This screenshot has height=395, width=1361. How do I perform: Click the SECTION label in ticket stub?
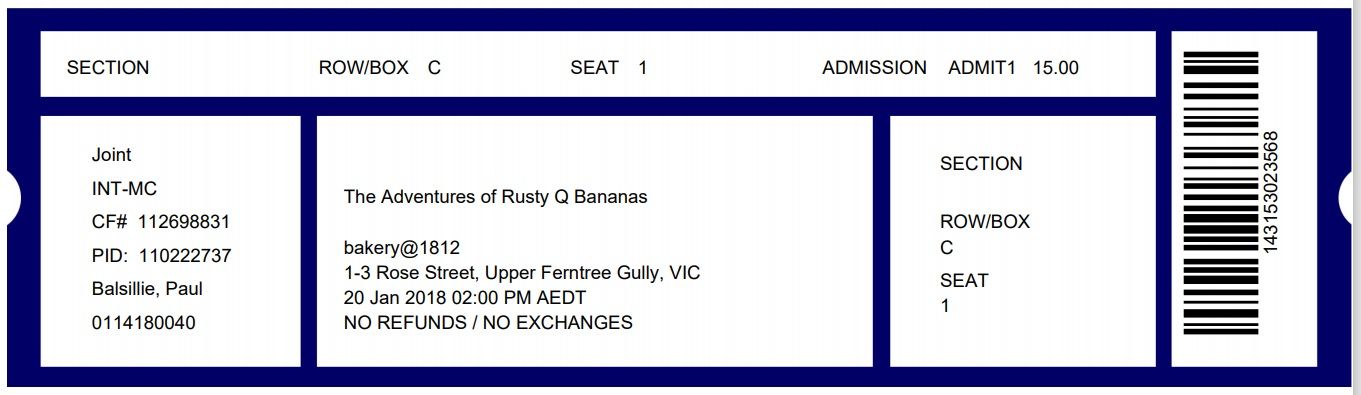981,164
